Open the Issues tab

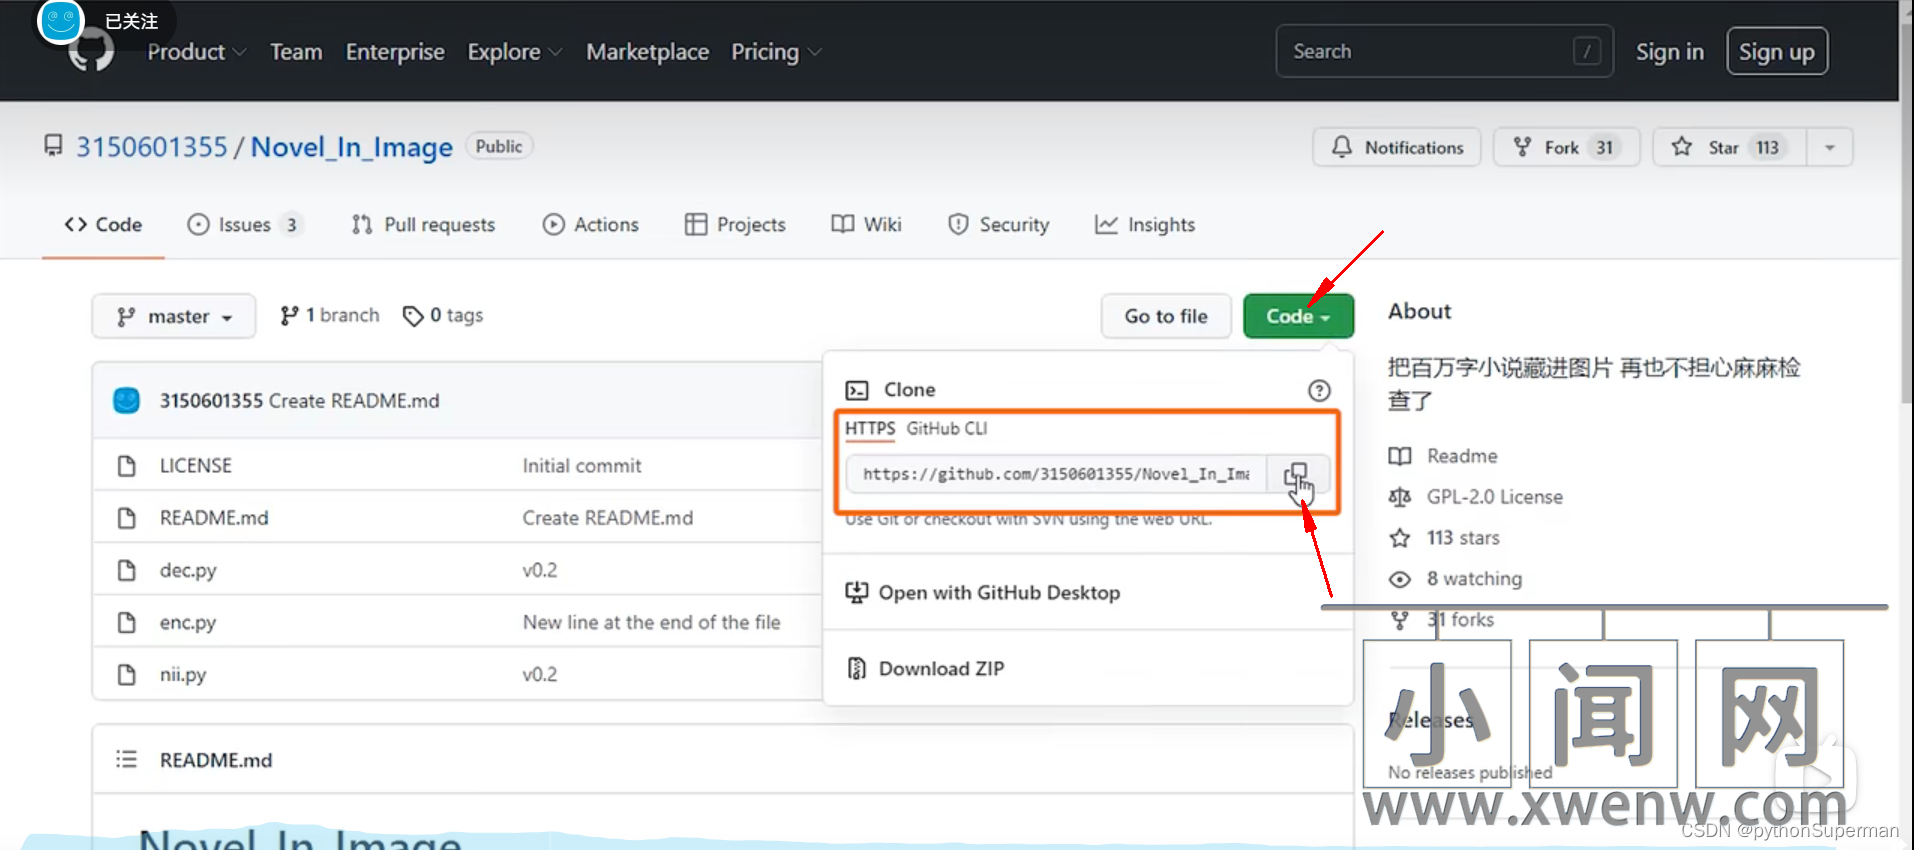(244, 225)
